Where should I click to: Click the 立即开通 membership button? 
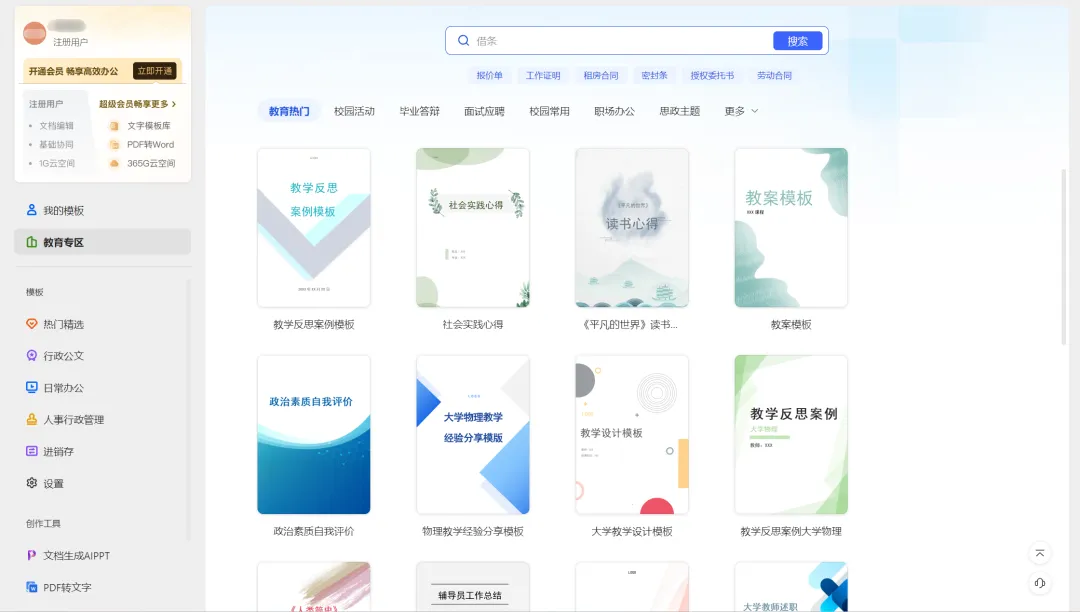point(155,71)
